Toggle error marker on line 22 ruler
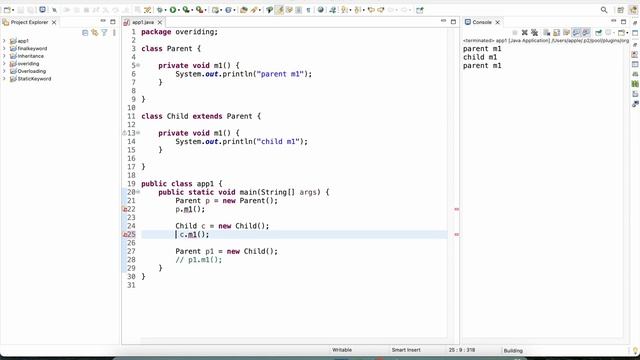The image size is (640, 360). point(125,209)
